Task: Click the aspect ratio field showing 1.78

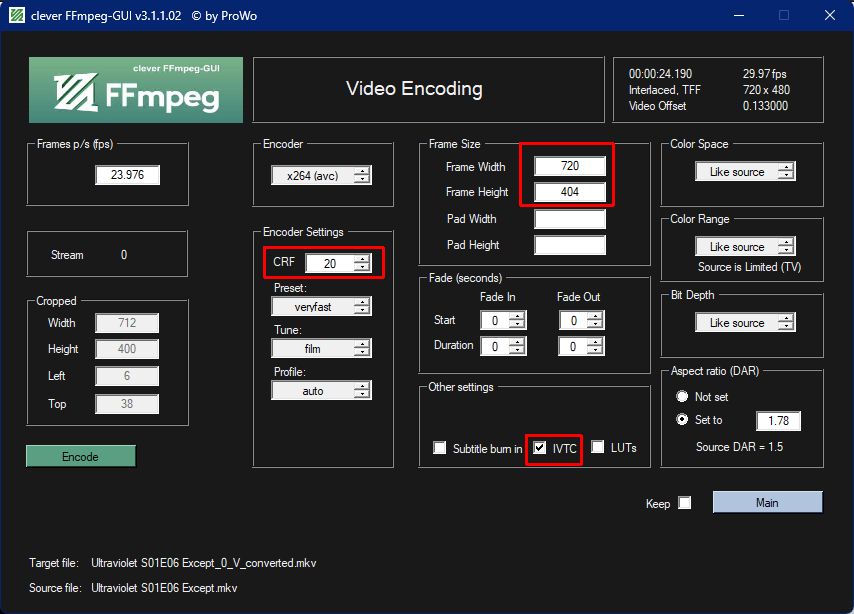Action: point(778,421)
